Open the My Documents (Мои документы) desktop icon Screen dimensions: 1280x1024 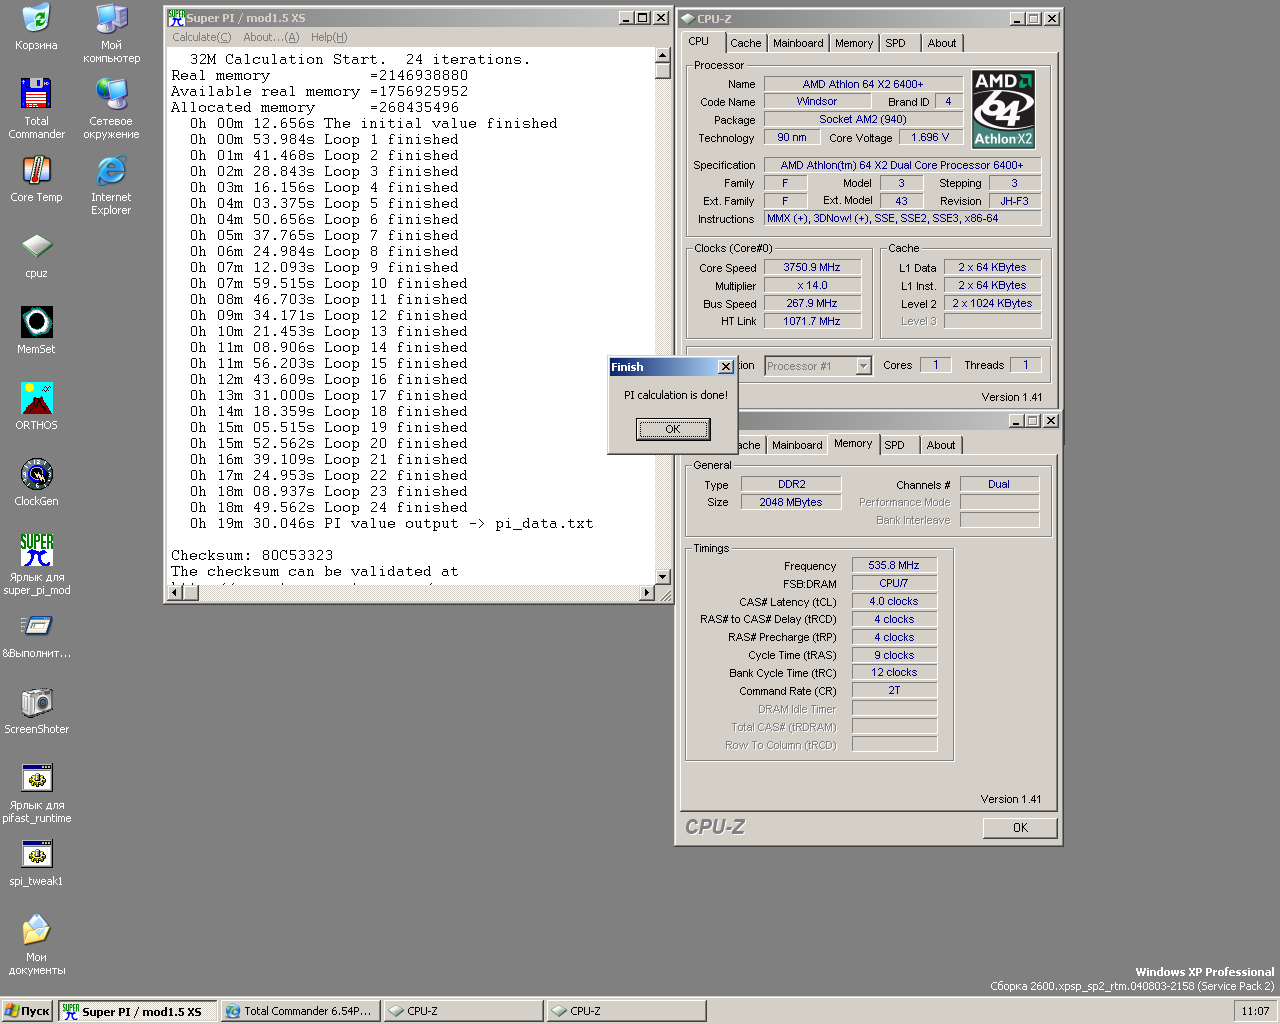[x=36, y=944]
